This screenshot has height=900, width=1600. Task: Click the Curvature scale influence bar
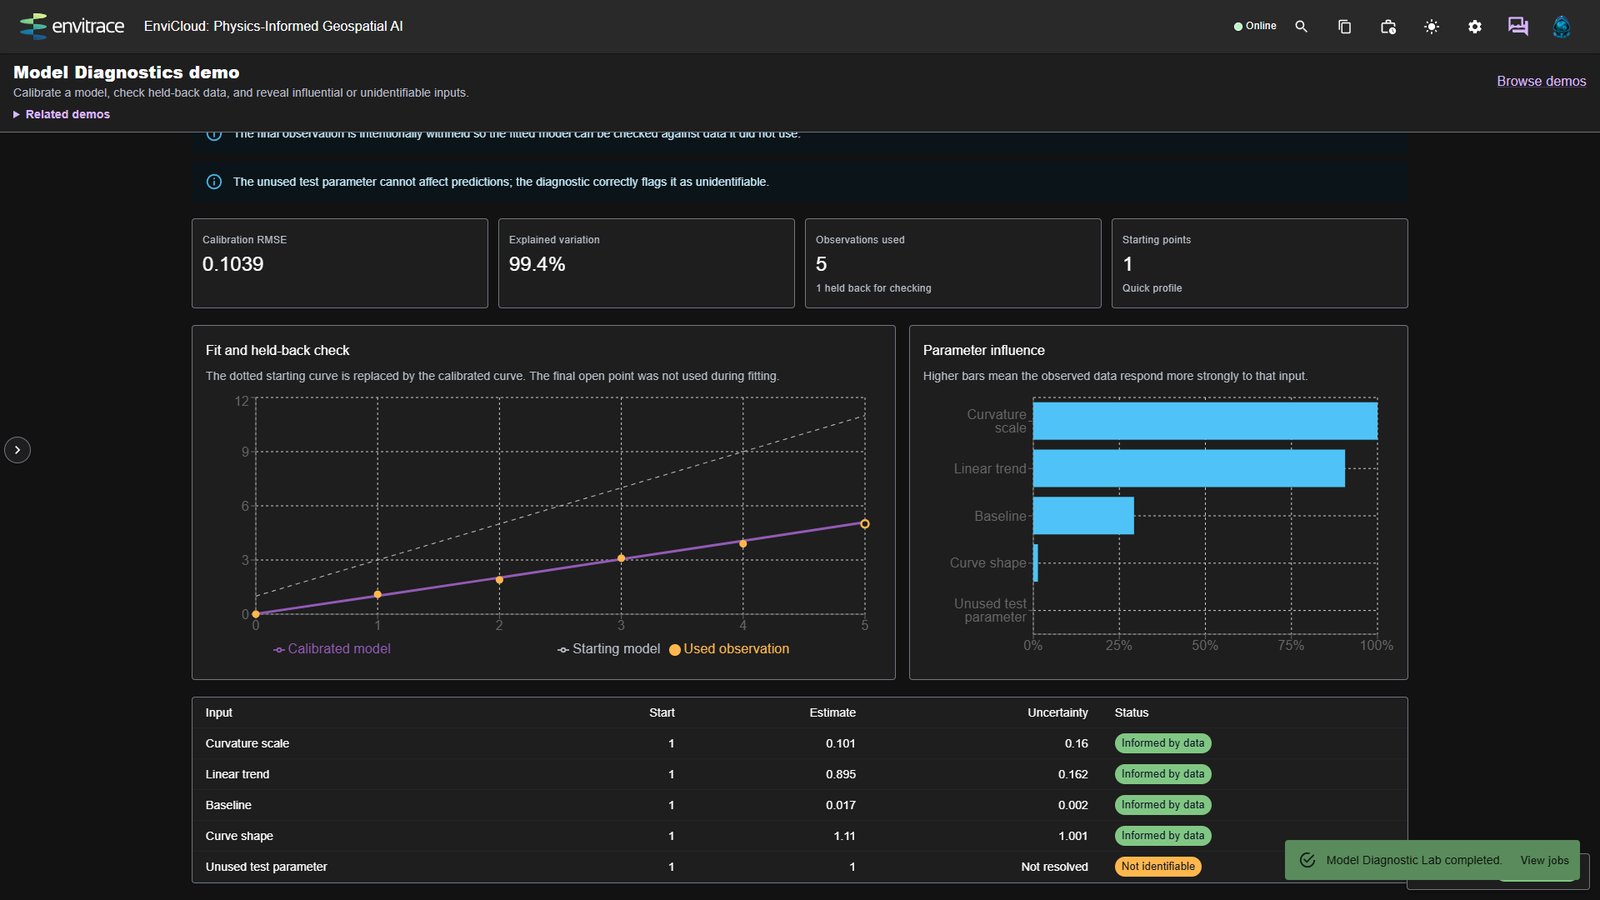click(x=1205, y=421)
